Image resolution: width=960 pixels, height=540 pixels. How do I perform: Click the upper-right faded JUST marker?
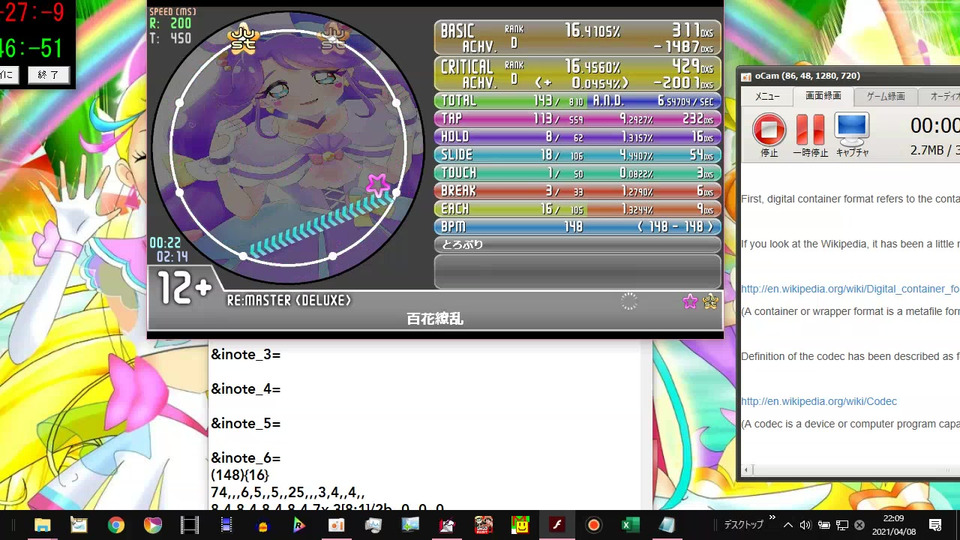click(334, 37)
